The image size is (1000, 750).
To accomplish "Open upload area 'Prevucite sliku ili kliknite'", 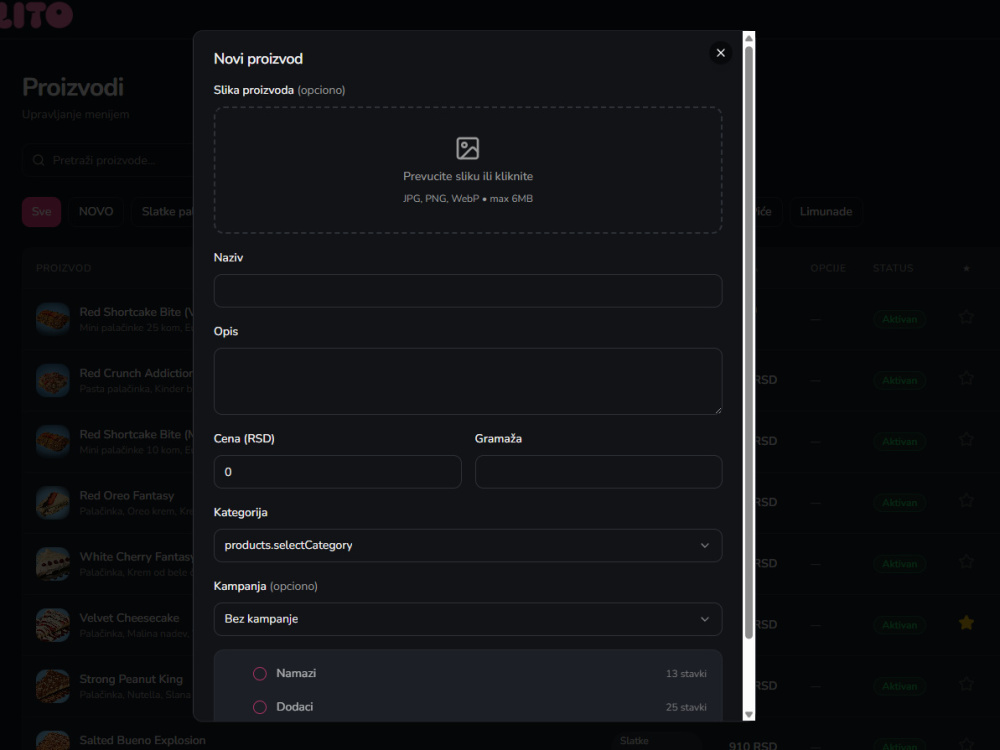I will click(x=467, y=170).
